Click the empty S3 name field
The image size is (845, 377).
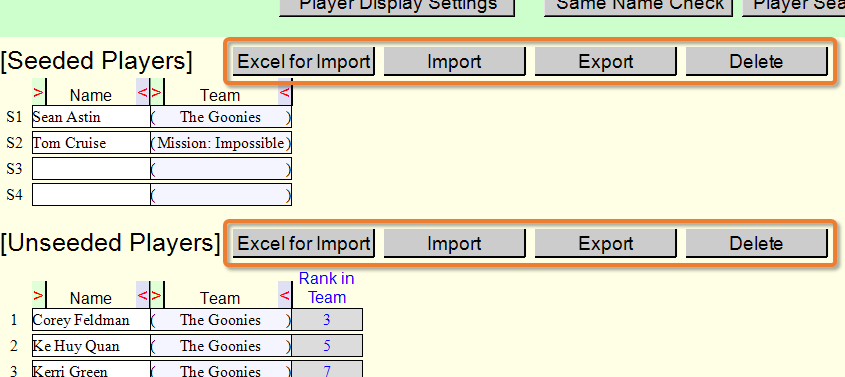tap(91, 169)
